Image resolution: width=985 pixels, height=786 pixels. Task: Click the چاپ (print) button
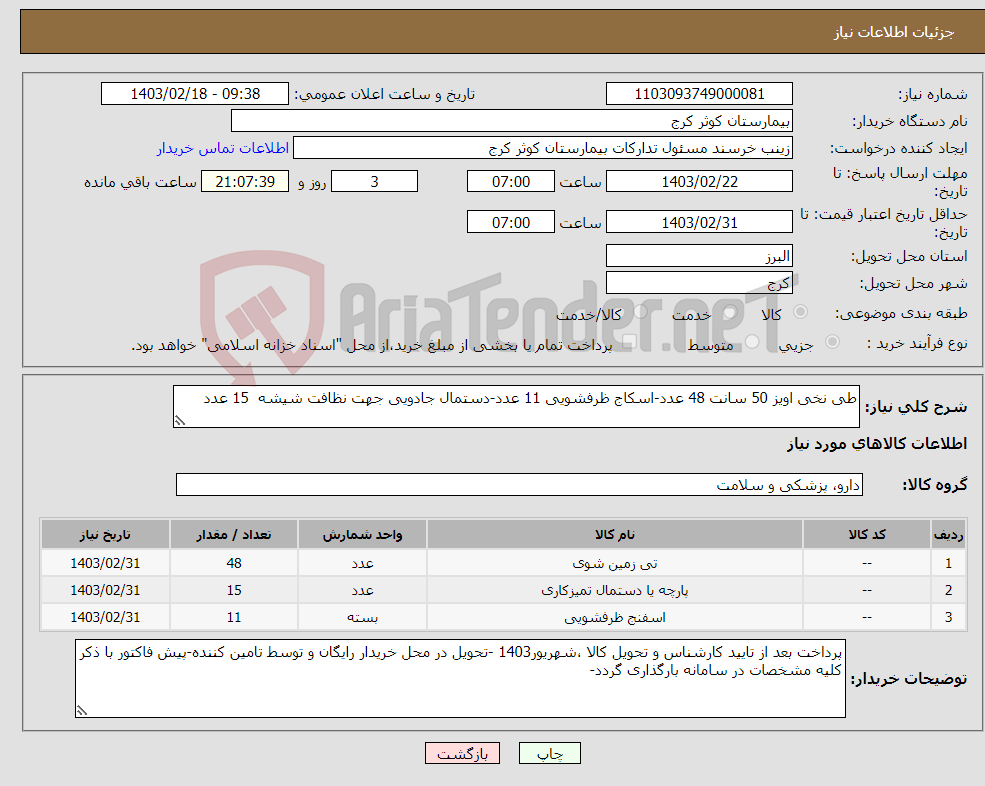[x=550, y=753]
